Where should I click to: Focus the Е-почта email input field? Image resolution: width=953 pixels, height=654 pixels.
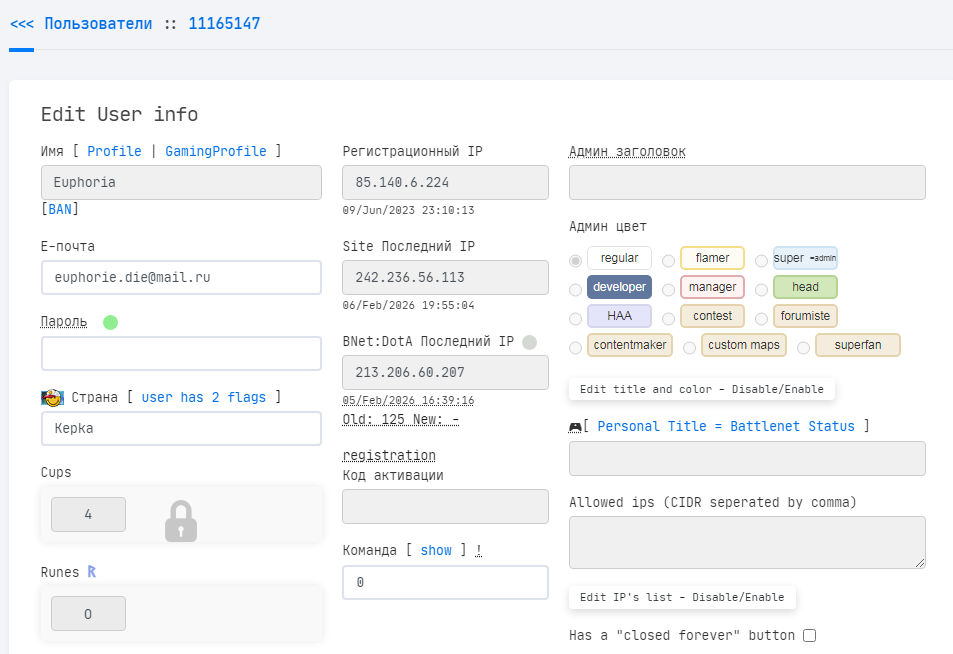point(181,277)
